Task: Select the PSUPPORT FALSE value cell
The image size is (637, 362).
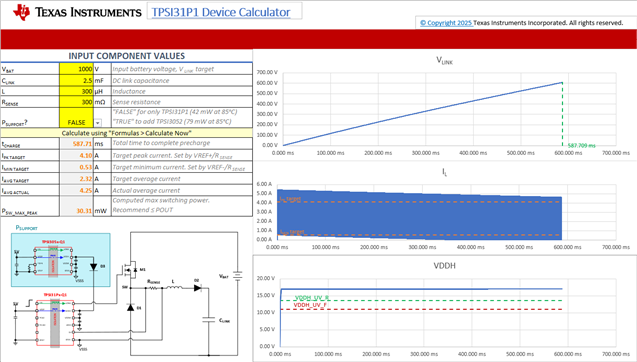Action: pyautogui.click(x=76, y=118)
